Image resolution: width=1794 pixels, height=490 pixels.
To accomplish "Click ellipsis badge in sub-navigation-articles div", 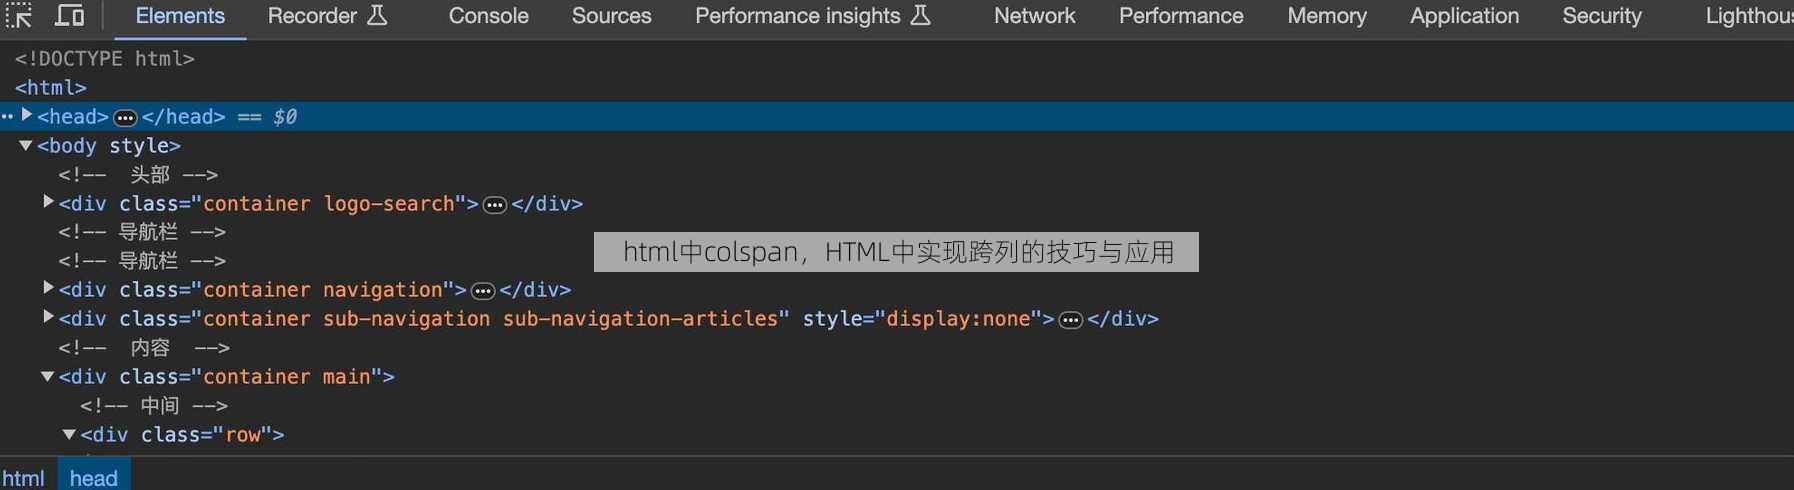I will 1071,320.
